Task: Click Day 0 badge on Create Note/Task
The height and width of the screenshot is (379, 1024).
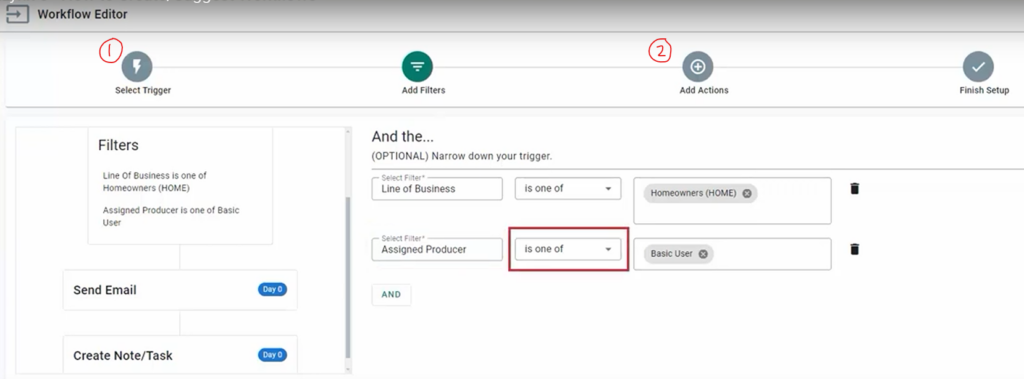Action: point(272,355)
